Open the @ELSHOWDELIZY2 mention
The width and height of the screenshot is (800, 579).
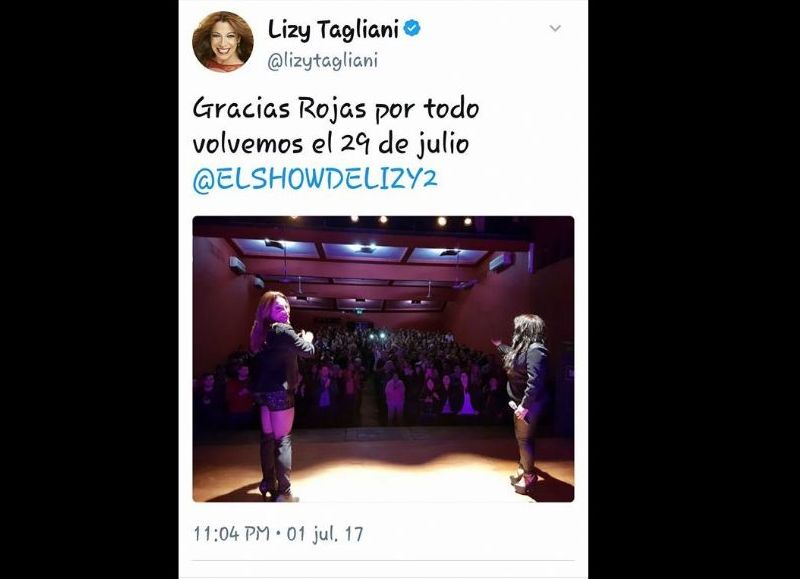point(315,180)
